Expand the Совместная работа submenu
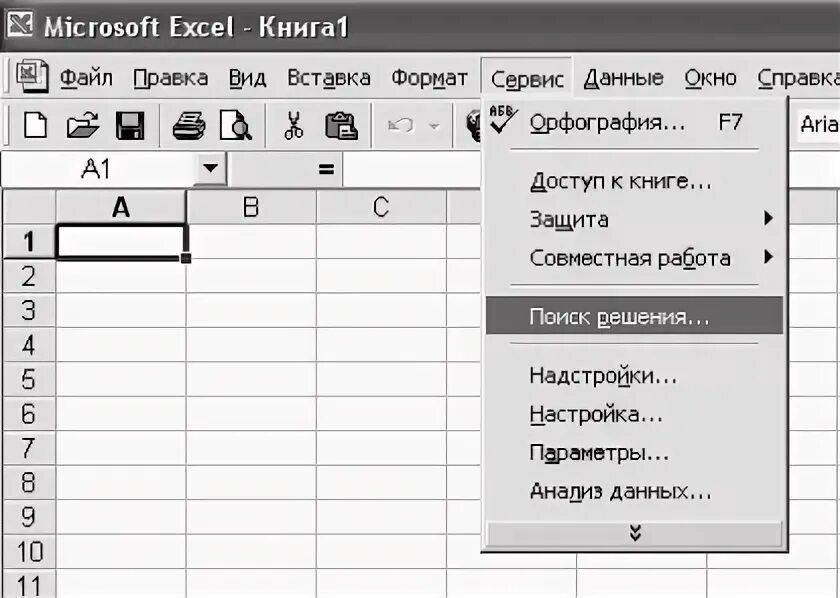This screenshot has width=840, height=598. pos(768,257)
